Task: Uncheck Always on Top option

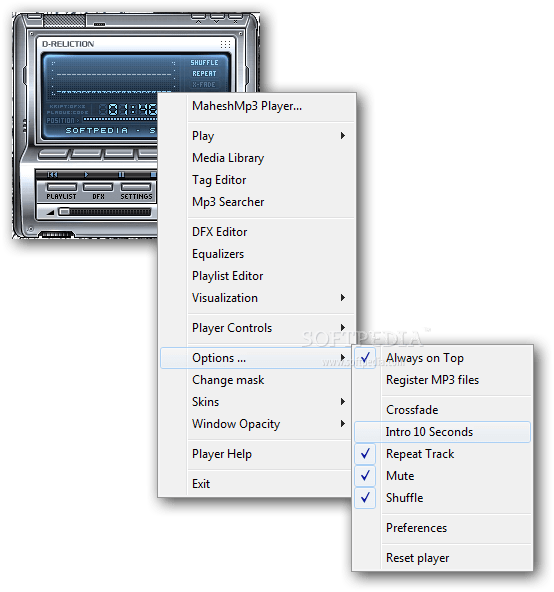Action: (442, 358)
